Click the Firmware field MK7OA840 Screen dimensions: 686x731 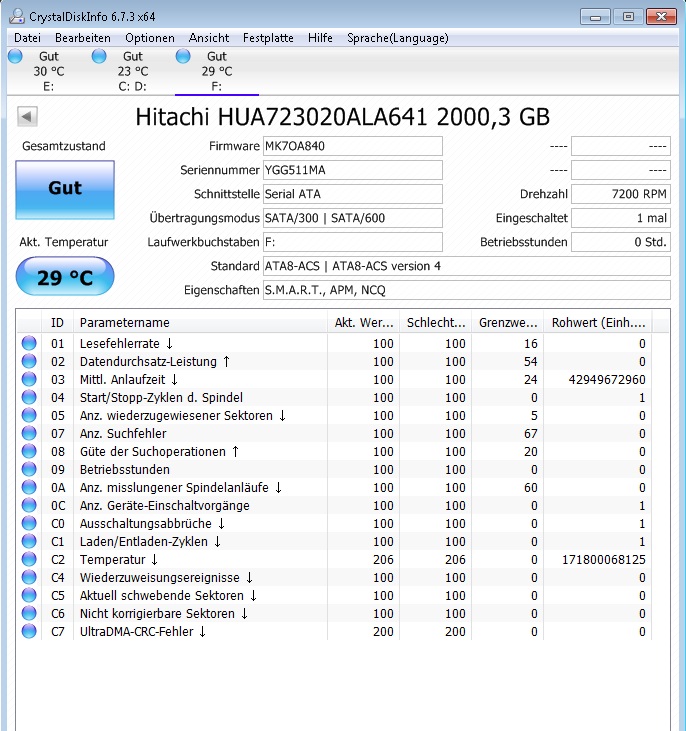[x=353, y=146]
